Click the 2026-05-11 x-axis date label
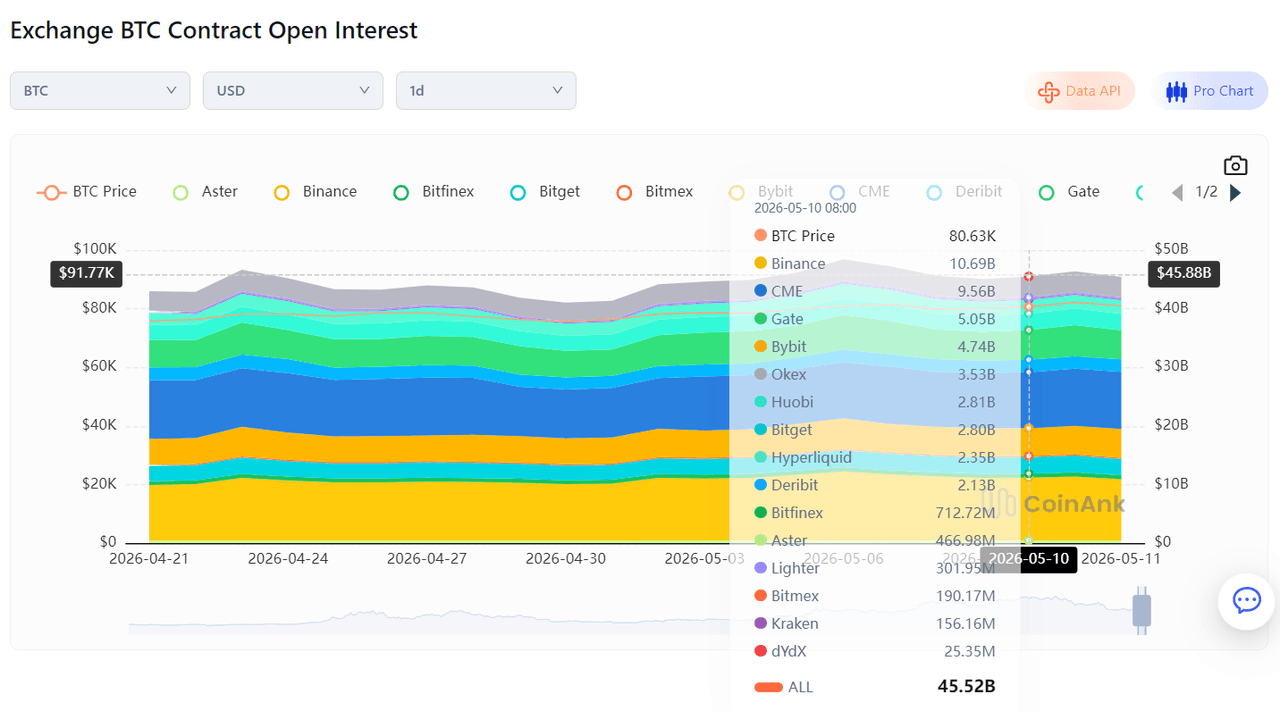This screenshot has height=711, width=1280. (x=1121, y=559)
